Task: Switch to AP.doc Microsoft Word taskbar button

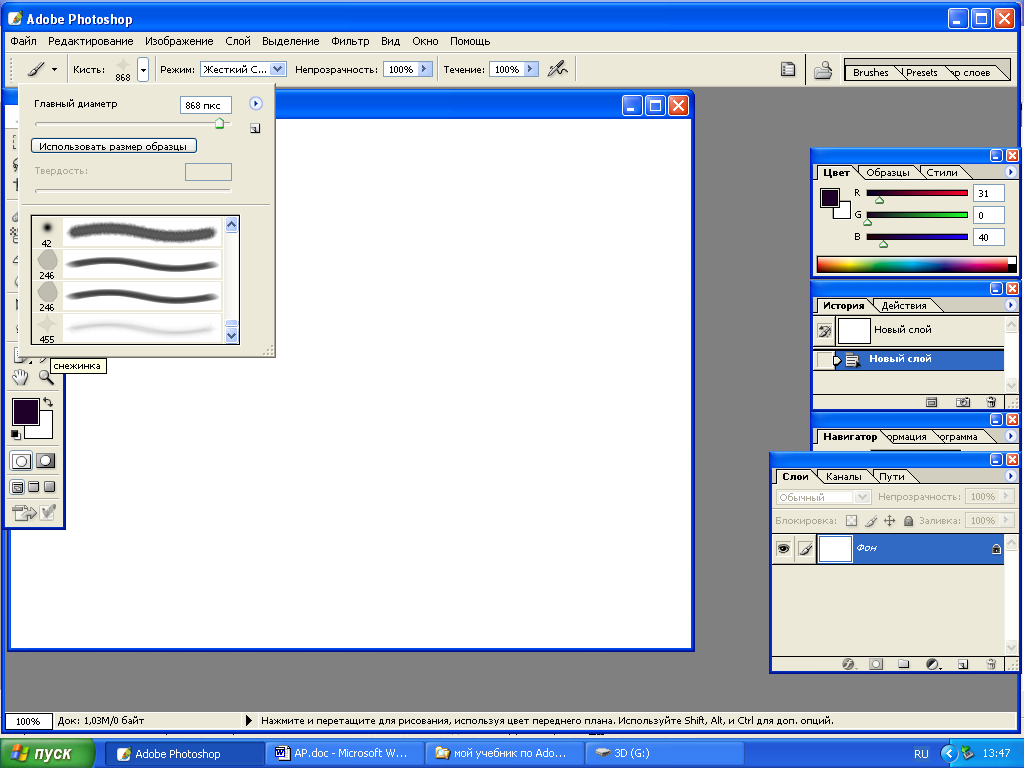Action: tap(344, 754)
